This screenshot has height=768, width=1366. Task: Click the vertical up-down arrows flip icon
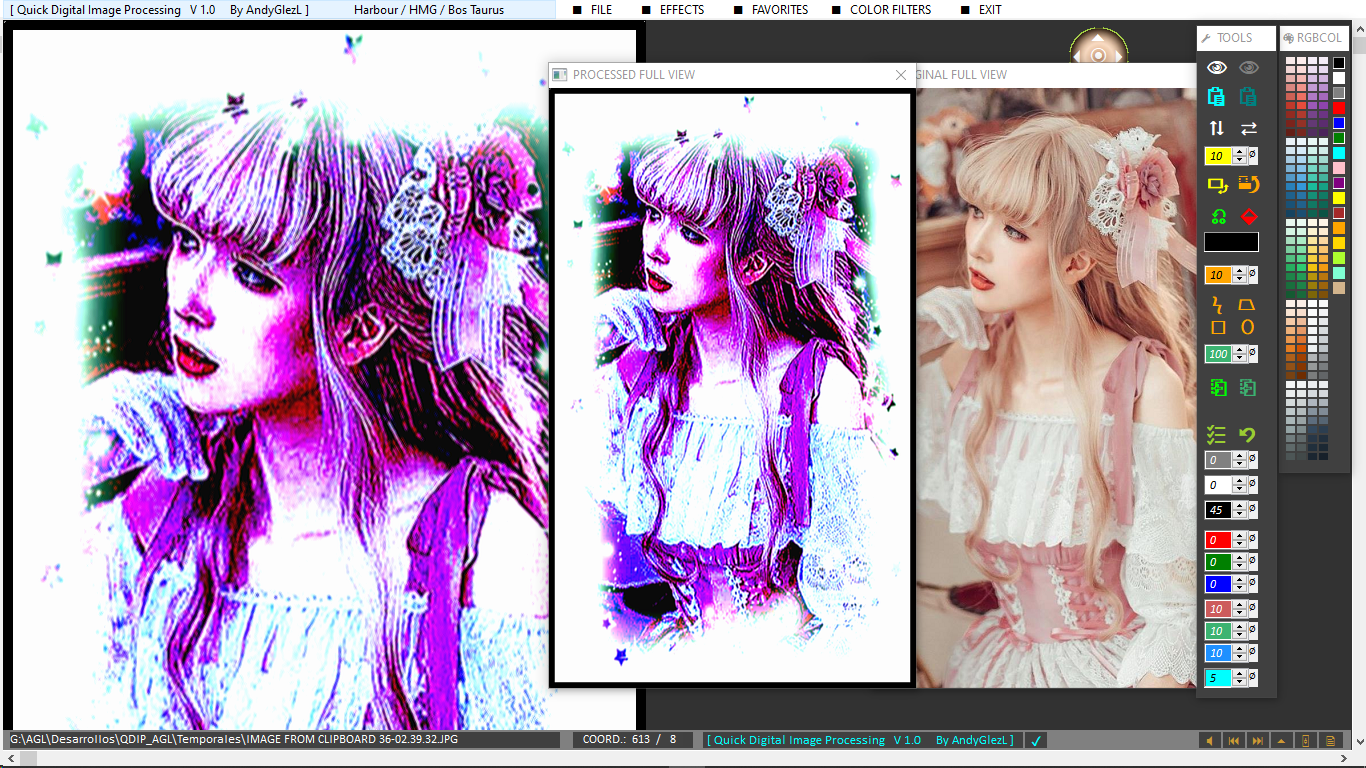pos(1216,128)
